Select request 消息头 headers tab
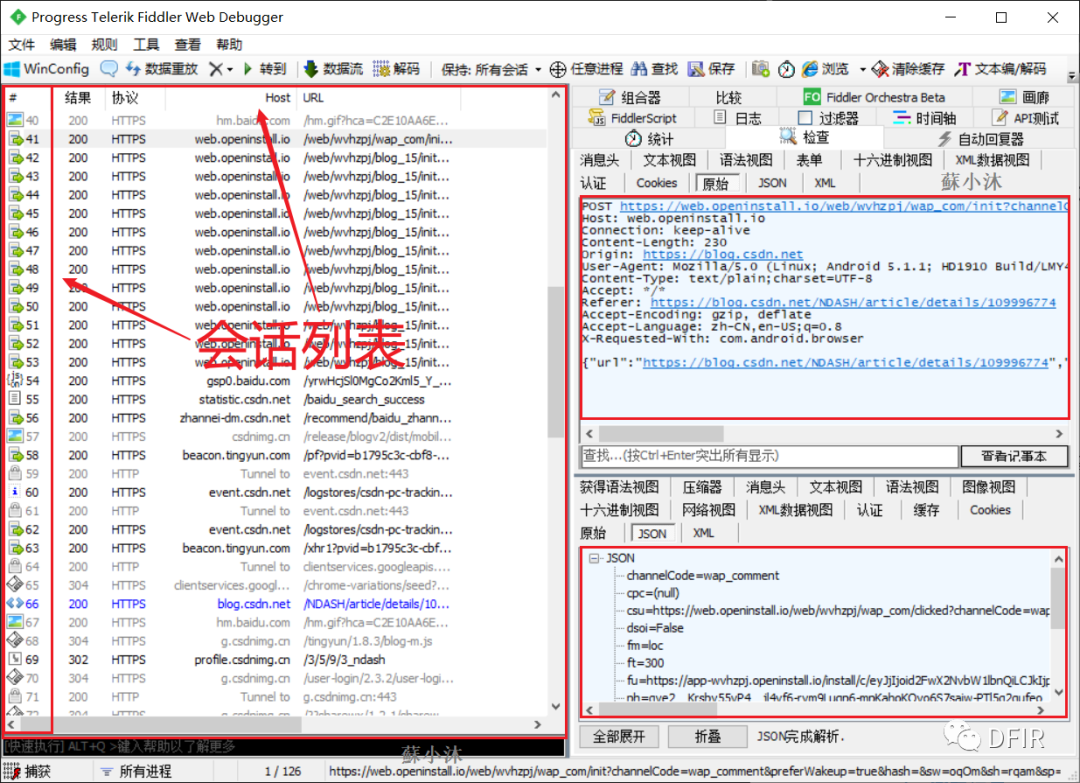 [599, 160]
